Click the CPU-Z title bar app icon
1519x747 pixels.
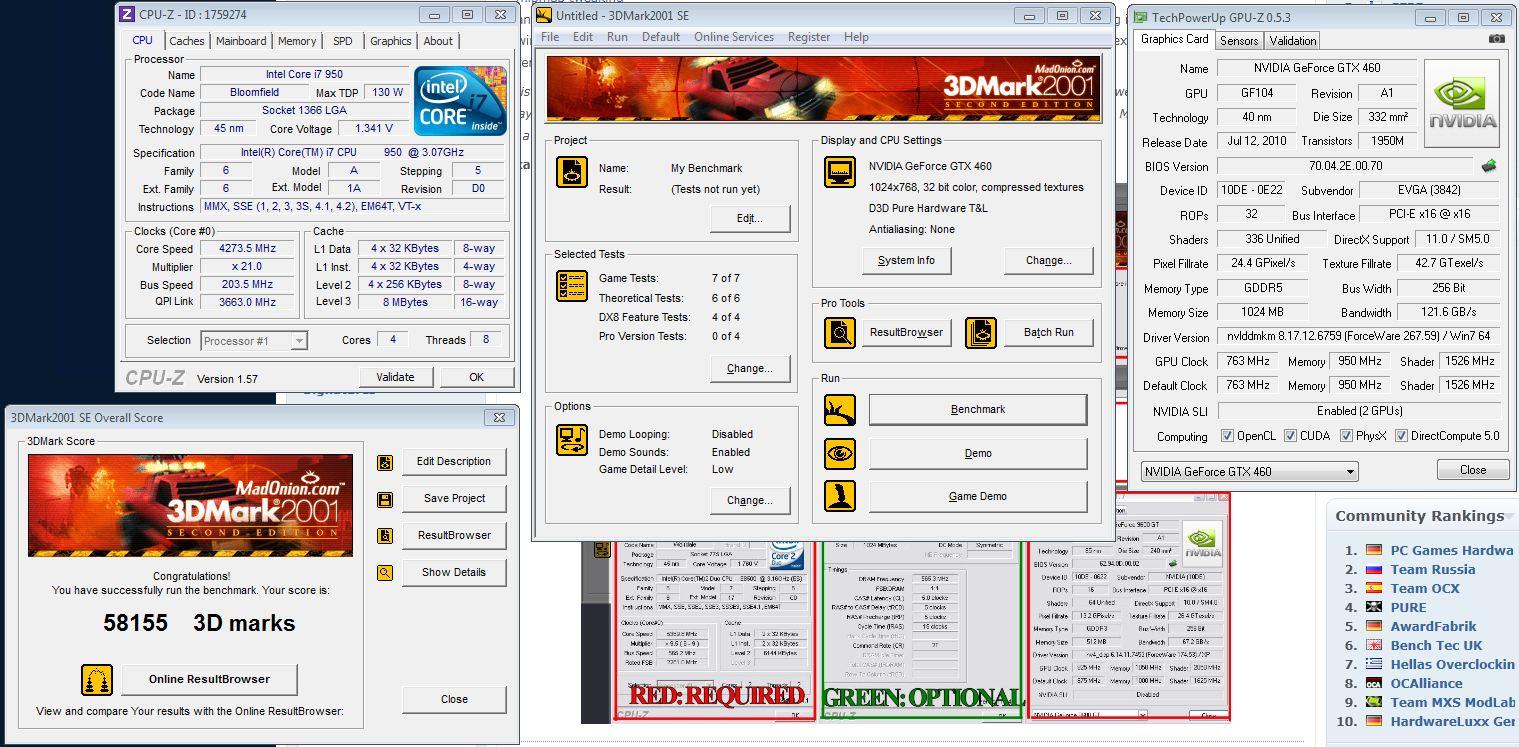point(126,14)
